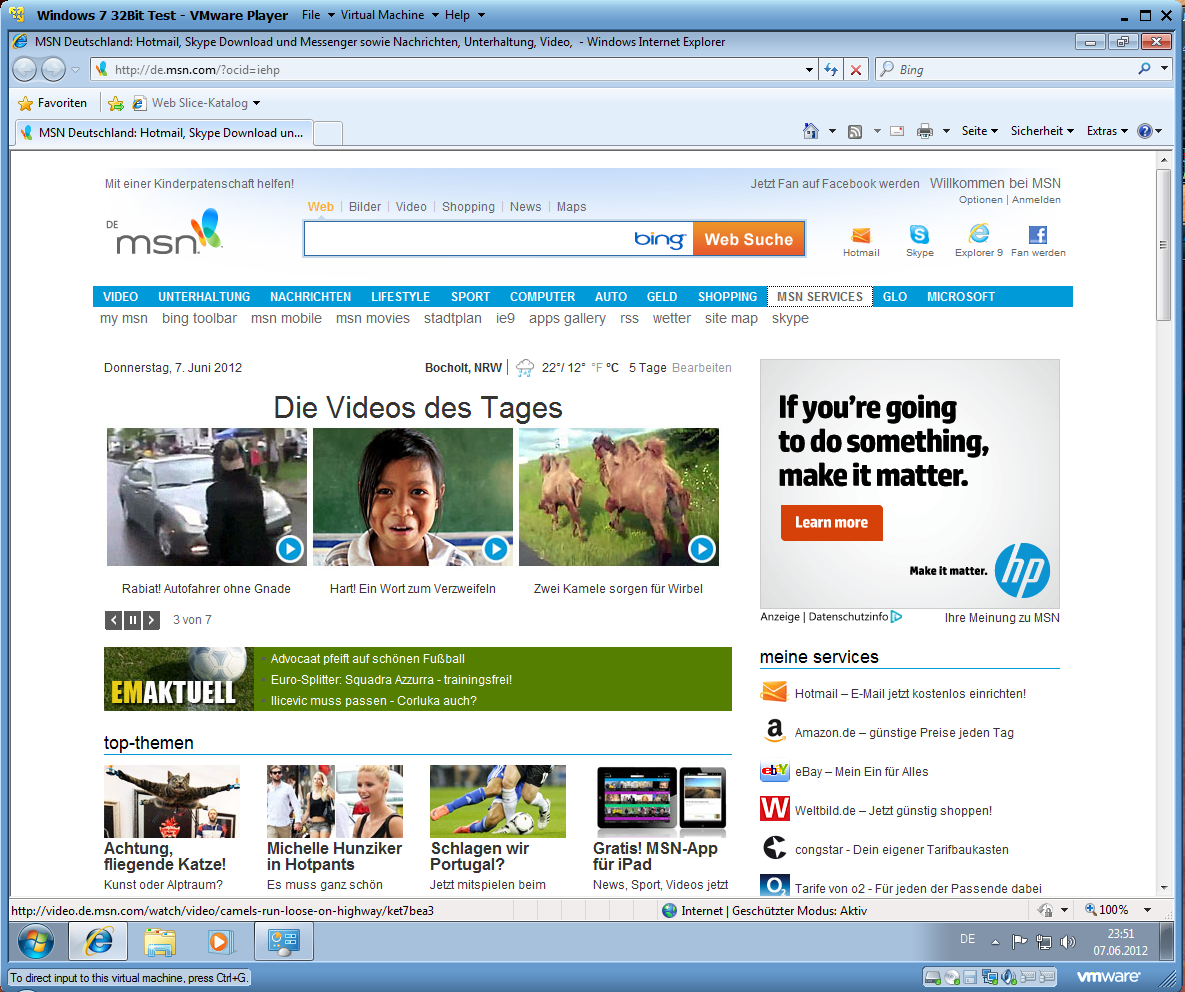Select the MSN SERVICES navigation tab
This screenshot has height=992, width=1185.
pos(820,297)
